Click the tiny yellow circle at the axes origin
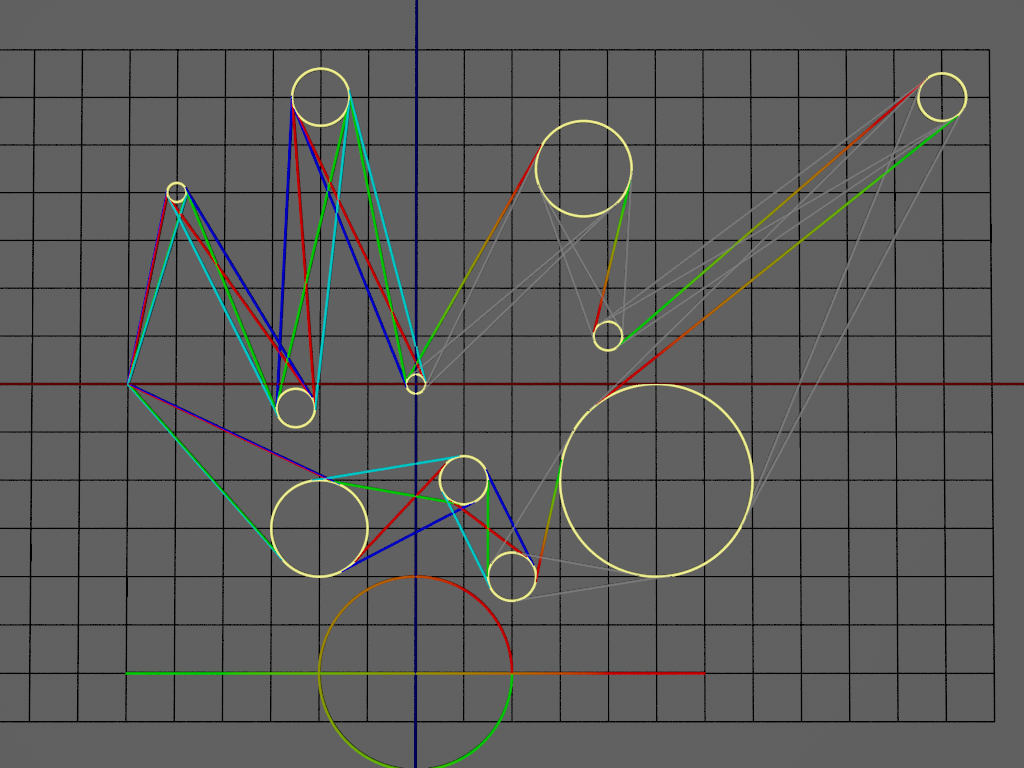The image size is (1024, 768). point(415,384)
